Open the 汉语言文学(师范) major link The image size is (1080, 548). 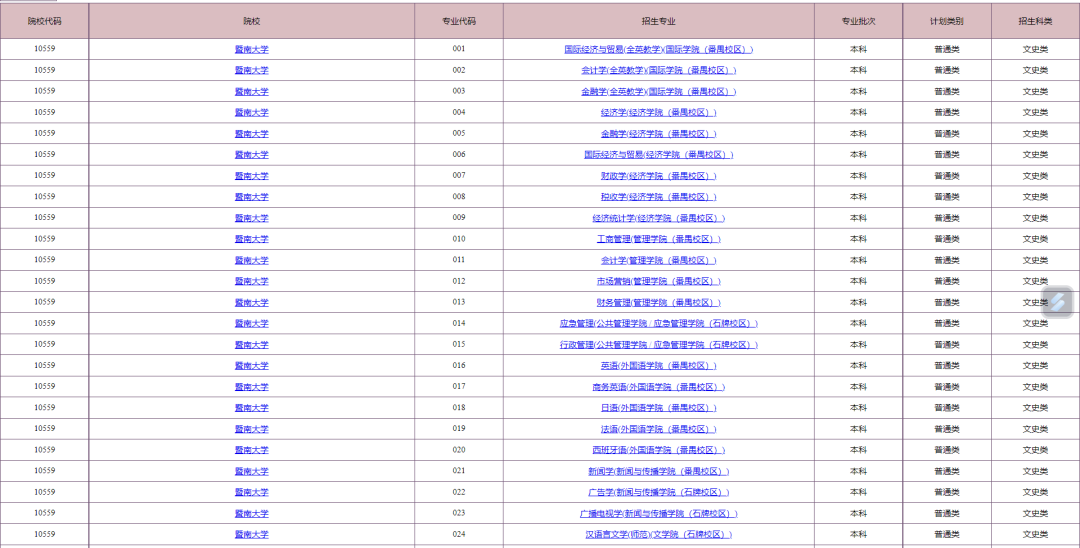pos(658,534)
